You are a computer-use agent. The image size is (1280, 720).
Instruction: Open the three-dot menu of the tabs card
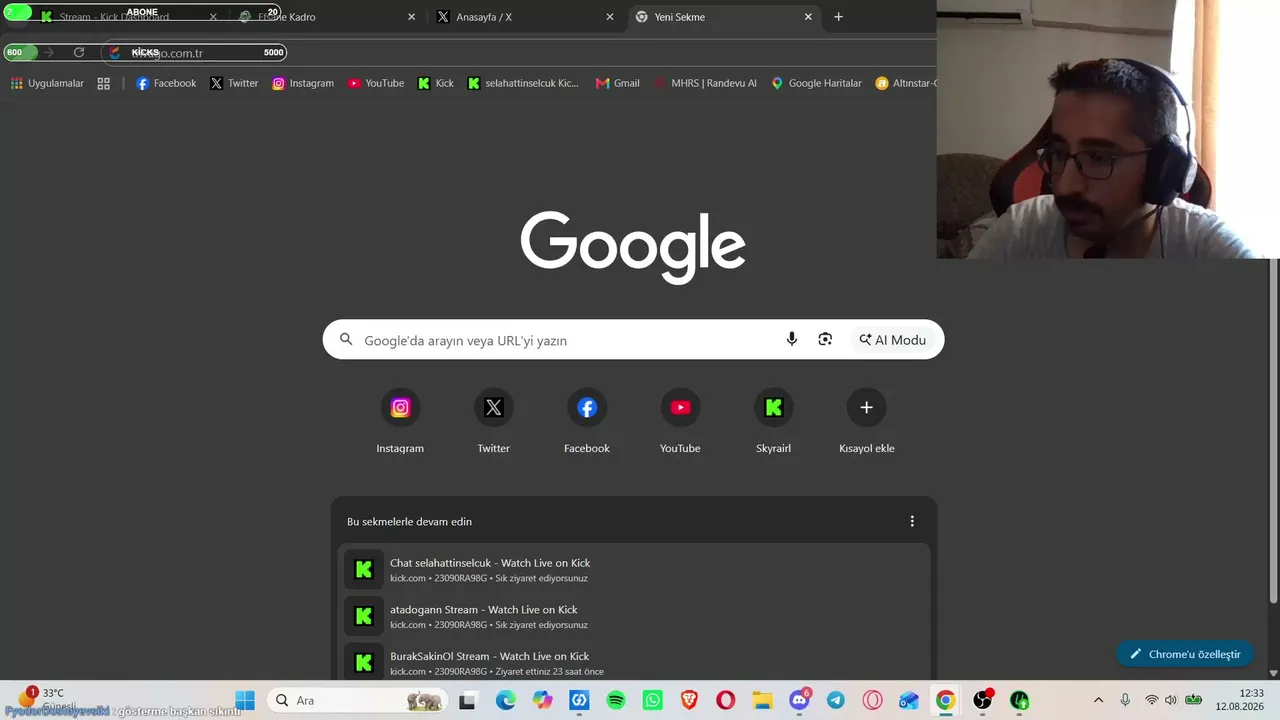(912, 521)
